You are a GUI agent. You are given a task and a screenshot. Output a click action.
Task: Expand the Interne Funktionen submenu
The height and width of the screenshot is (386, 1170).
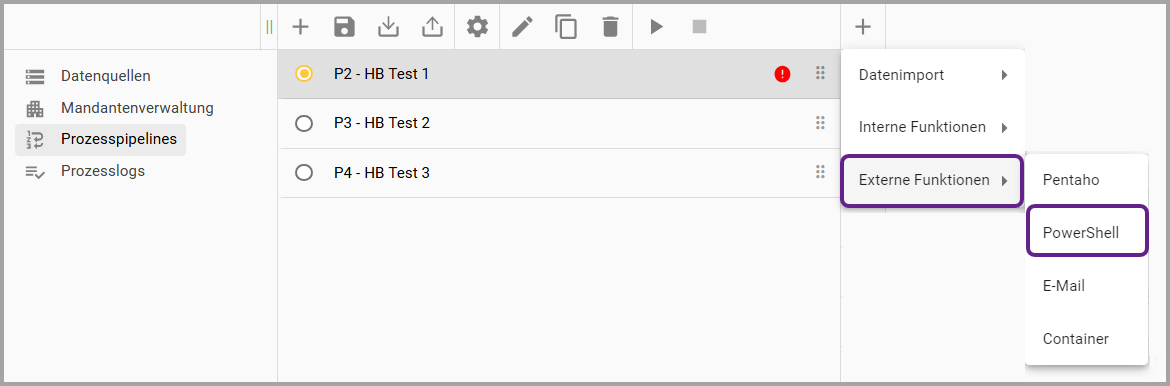click(933, 127)
